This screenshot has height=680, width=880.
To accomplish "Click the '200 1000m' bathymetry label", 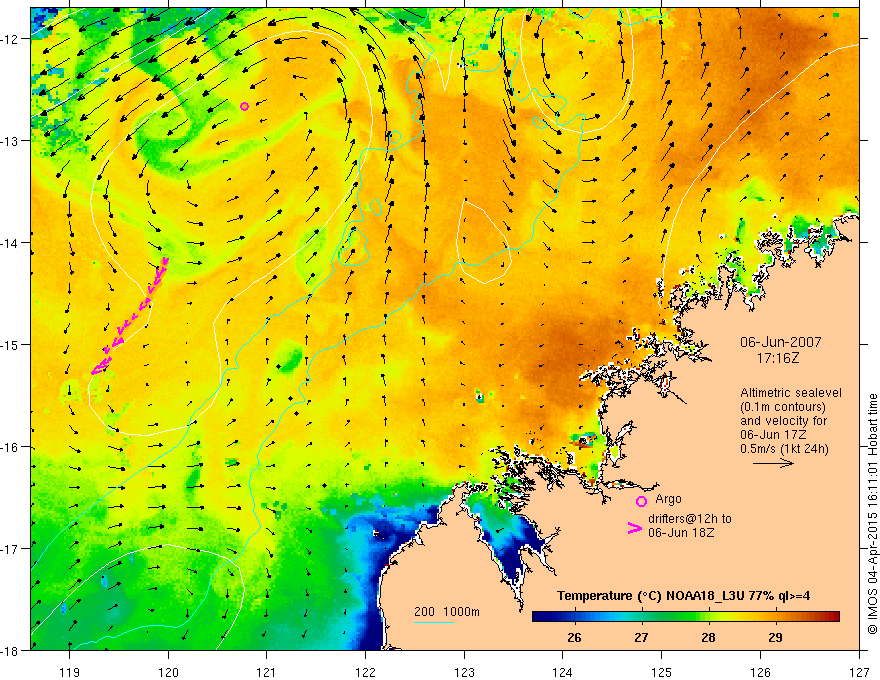I will click(x=447, y=612).
